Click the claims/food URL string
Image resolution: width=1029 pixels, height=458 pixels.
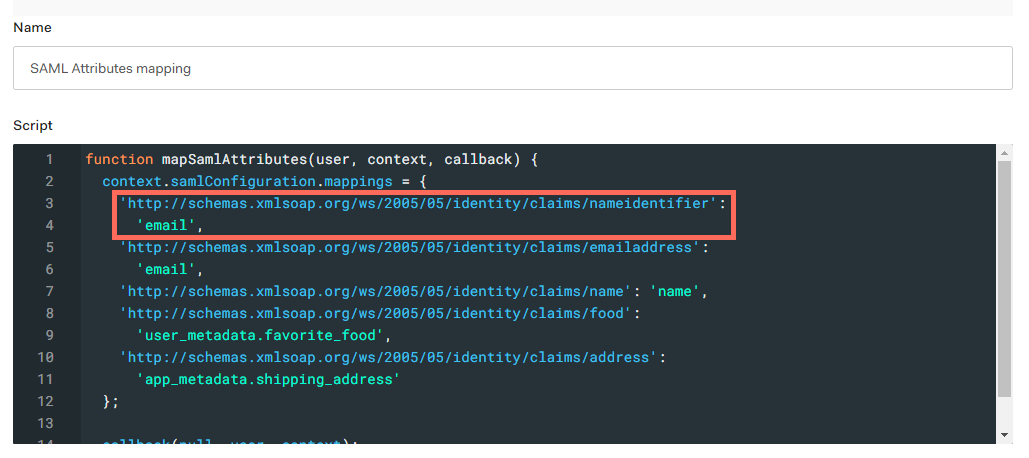[376, 314]
